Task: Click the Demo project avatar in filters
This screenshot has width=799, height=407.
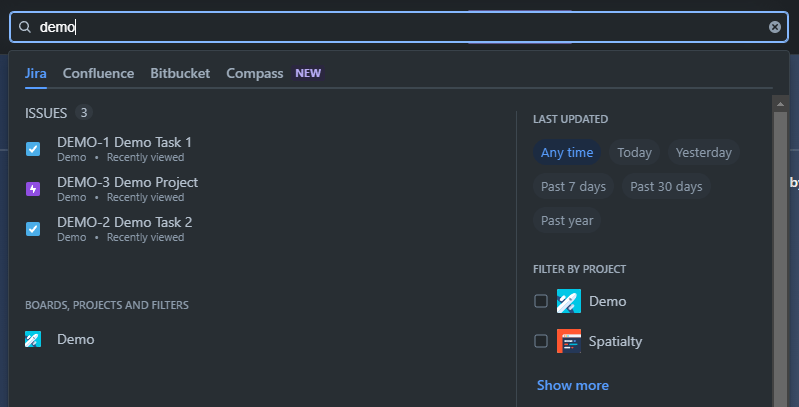Action: 569,301
